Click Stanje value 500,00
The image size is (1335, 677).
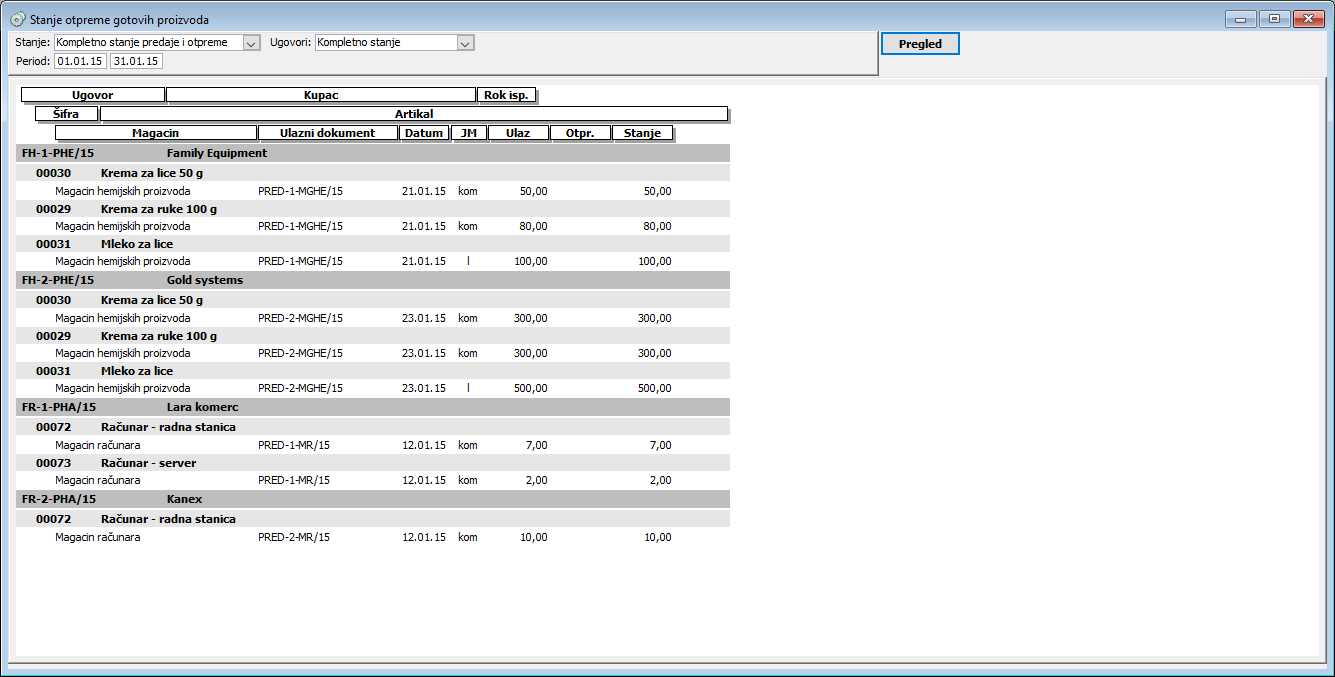pyautogui.click(x=655, y=388)
